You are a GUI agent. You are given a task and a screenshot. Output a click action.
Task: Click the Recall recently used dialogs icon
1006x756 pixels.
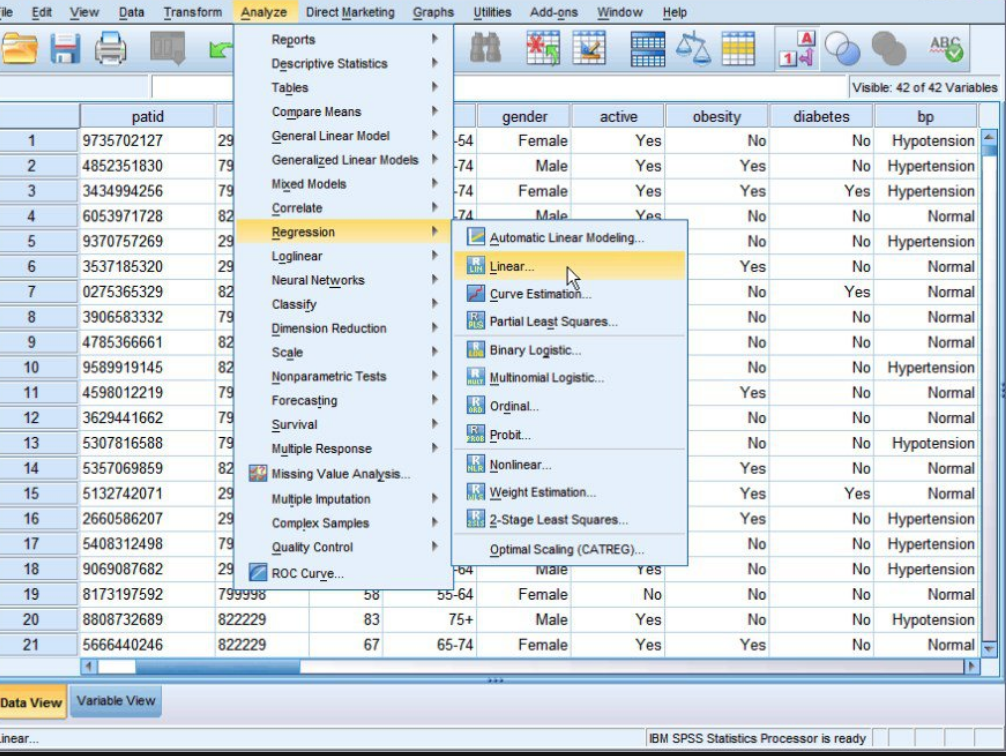click(167, 49)
